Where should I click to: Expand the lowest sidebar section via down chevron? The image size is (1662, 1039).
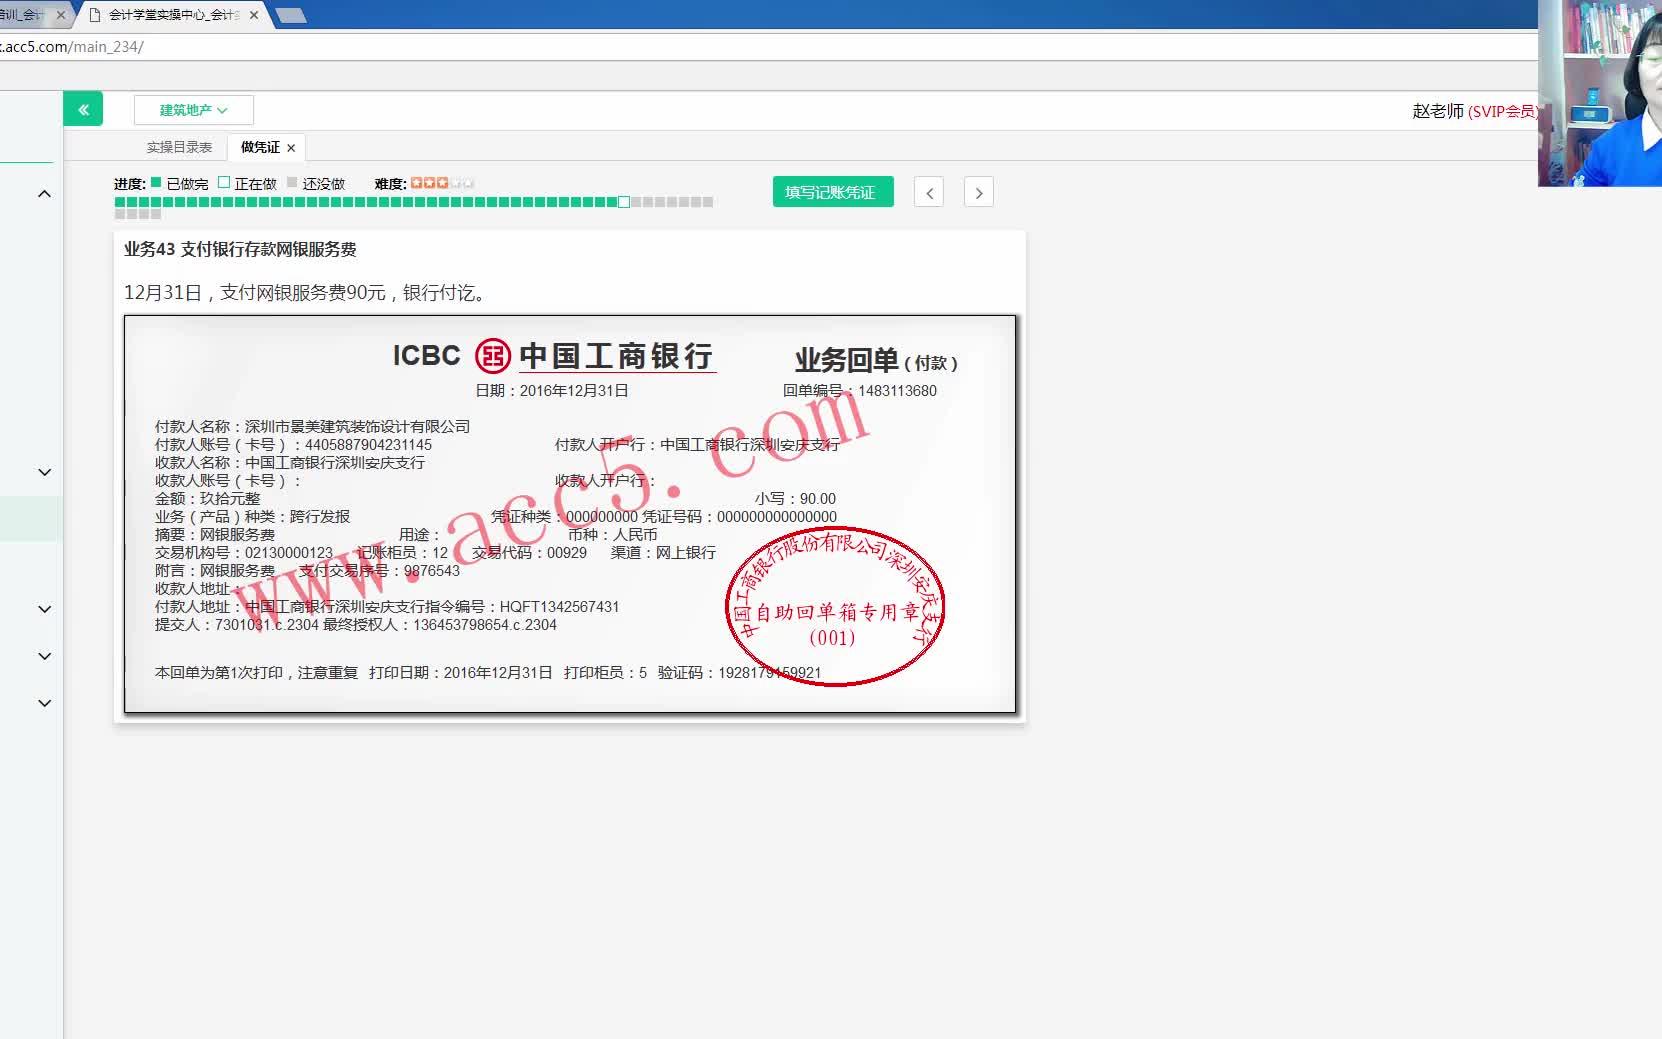tap(43, 703)
